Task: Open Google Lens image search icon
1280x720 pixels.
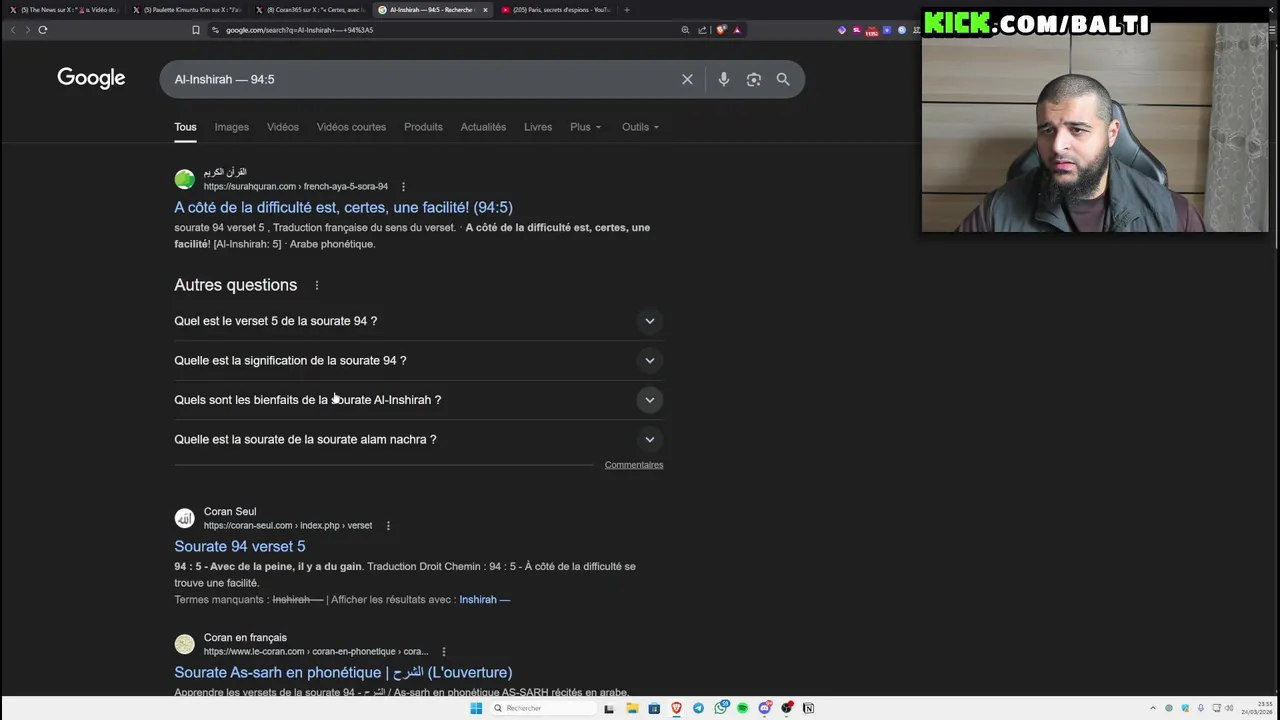Action: [x=753, y=79]
